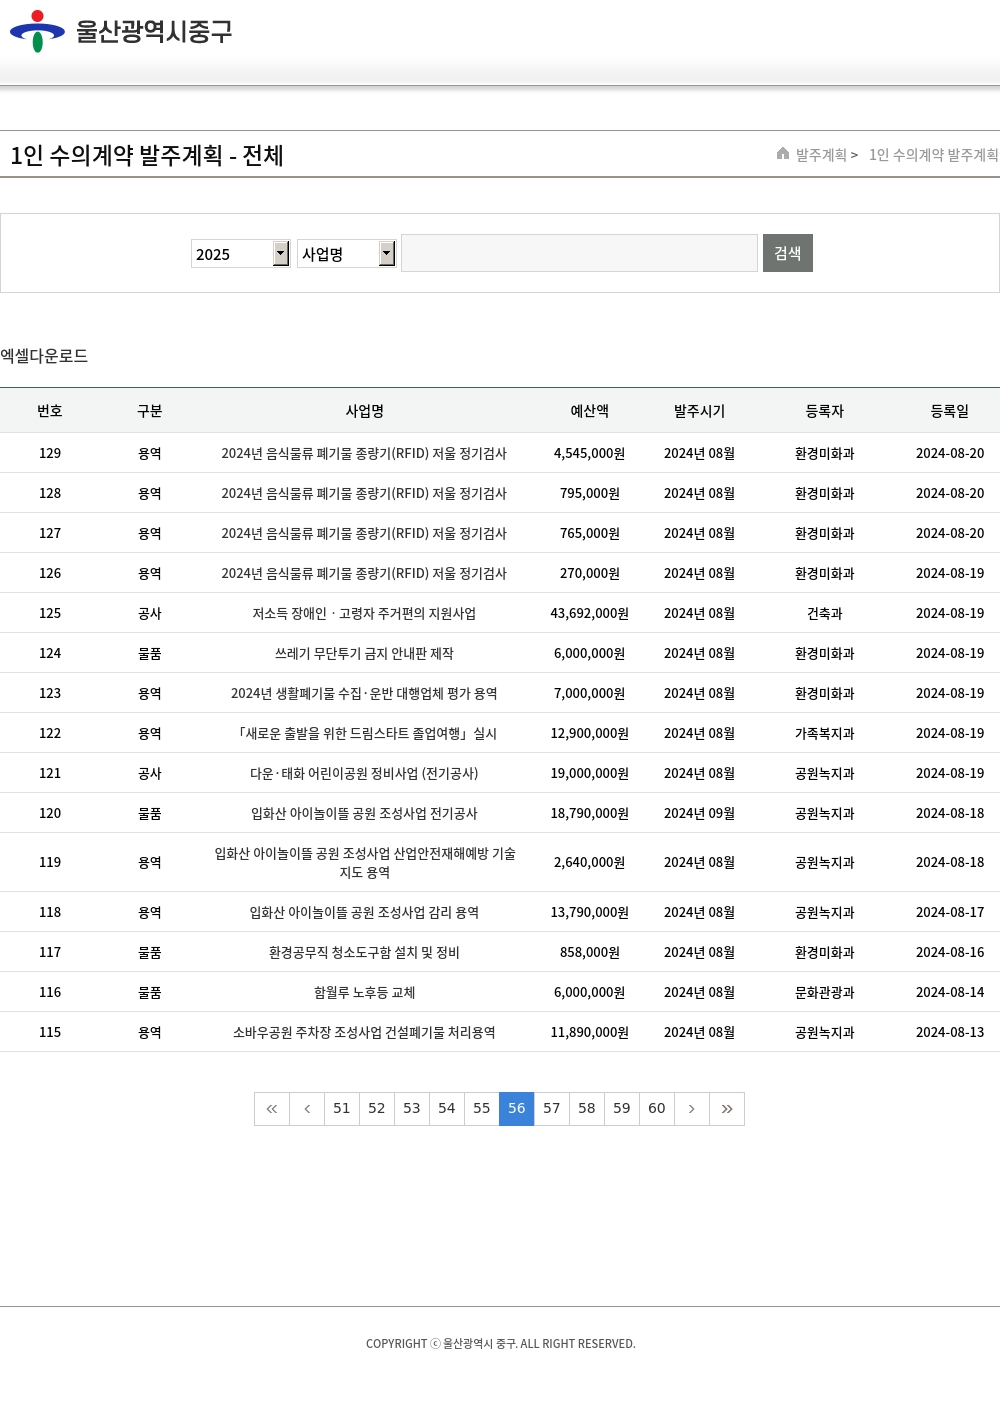
Task: Click date 2024-08-13 cell
Action: [950, 1033]
